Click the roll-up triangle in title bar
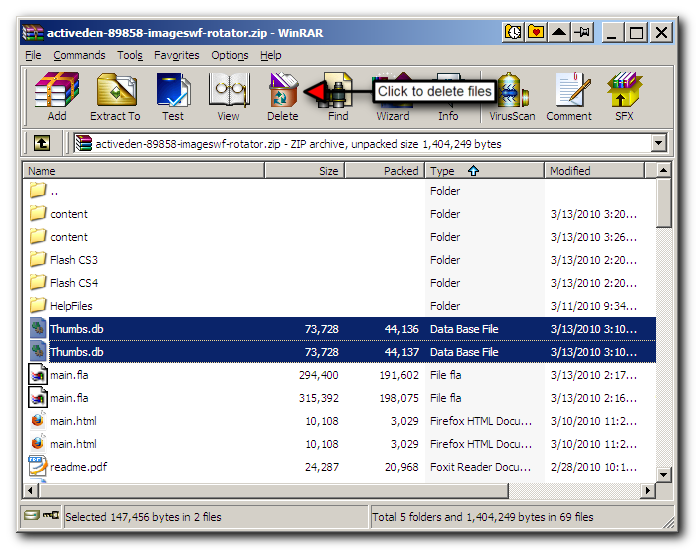 [x=559, y=32]
